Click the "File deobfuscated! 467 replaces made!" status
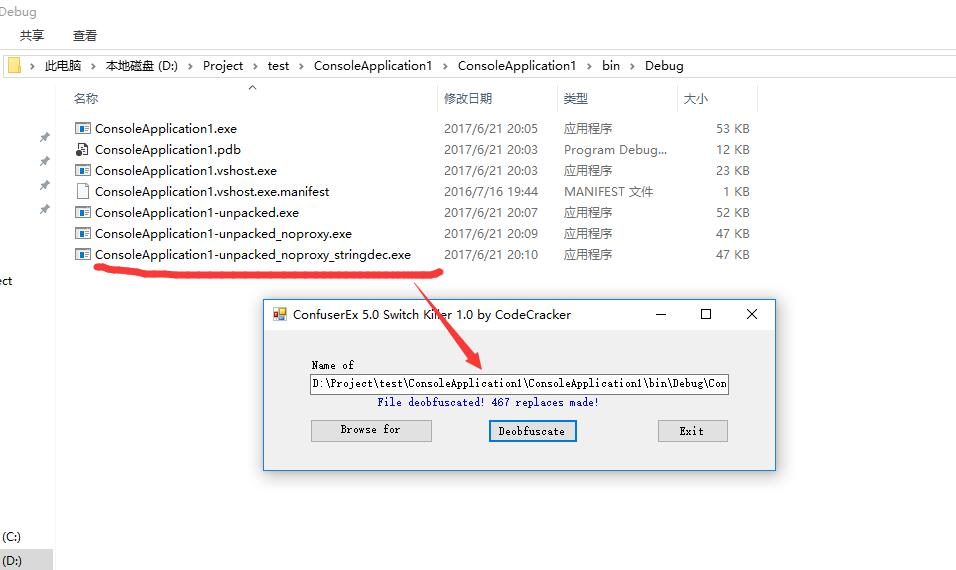The height and width of the screenshot is (570, 956). [x=488, y=402]
